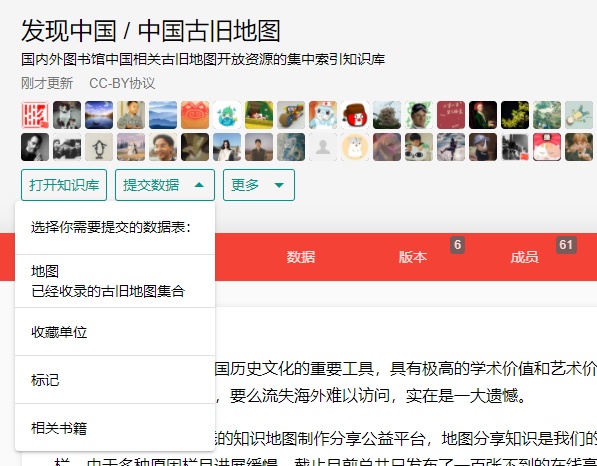
Task: Click the fur-hat Canada ball avatar
Action: click(354, 115)
